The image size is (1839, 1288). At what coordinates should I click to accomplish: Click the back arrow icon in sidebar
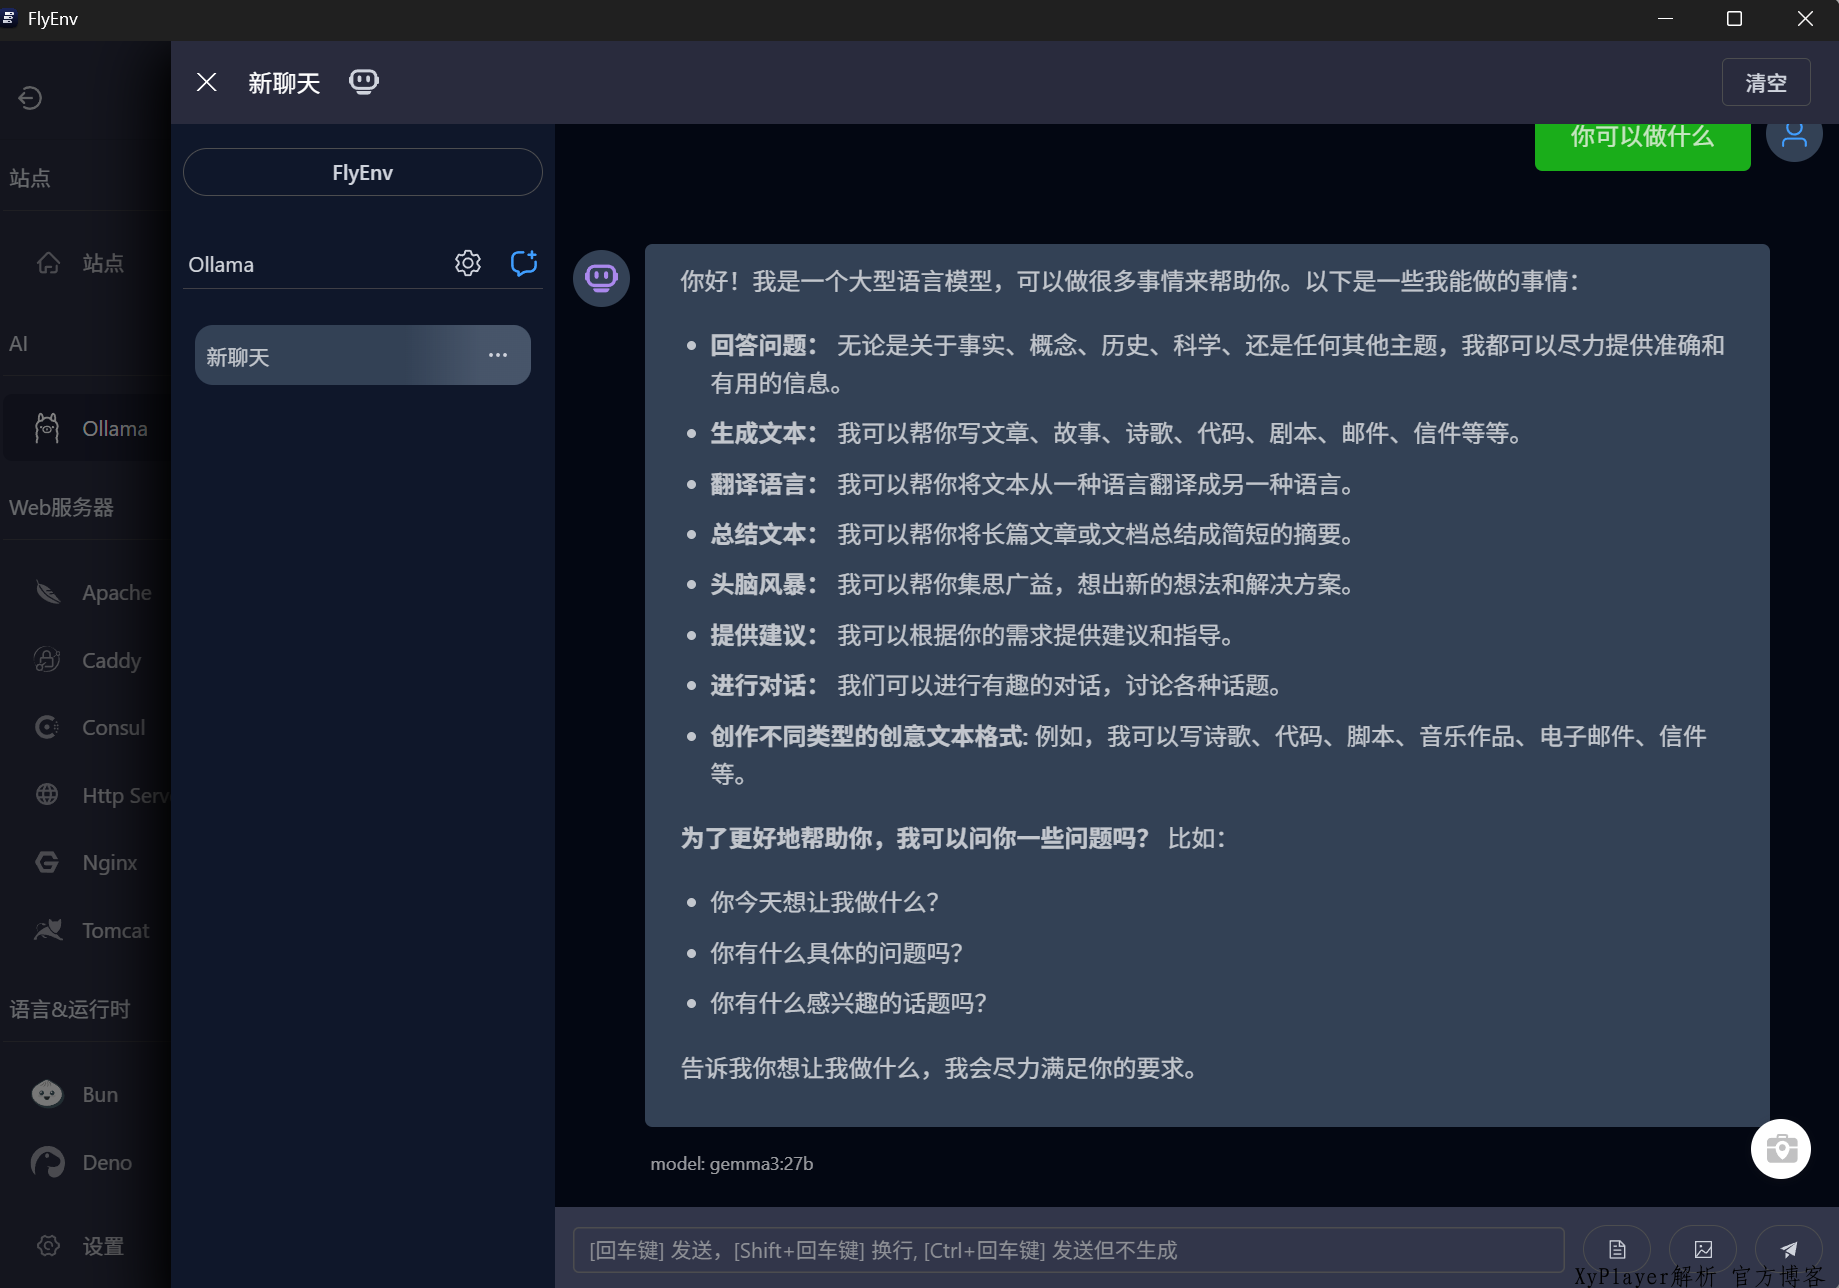click(30, 98)
